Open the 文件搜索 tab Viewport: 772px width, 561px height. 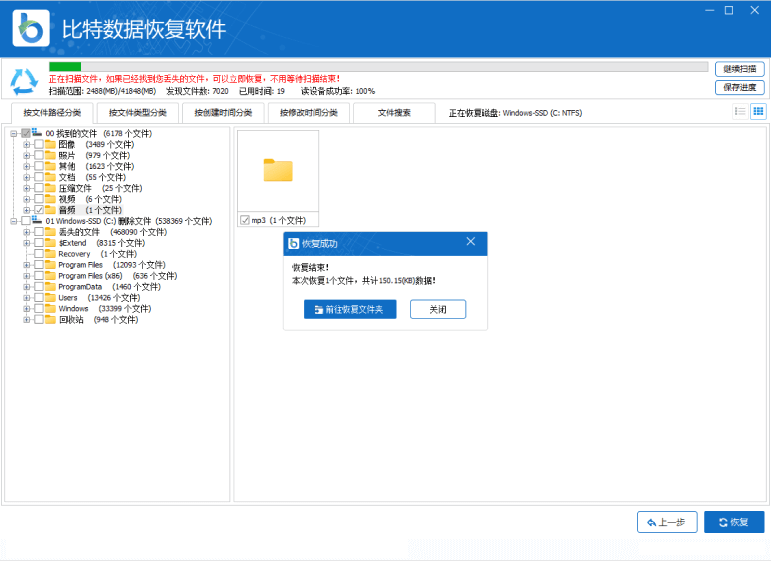coord(394,113)
